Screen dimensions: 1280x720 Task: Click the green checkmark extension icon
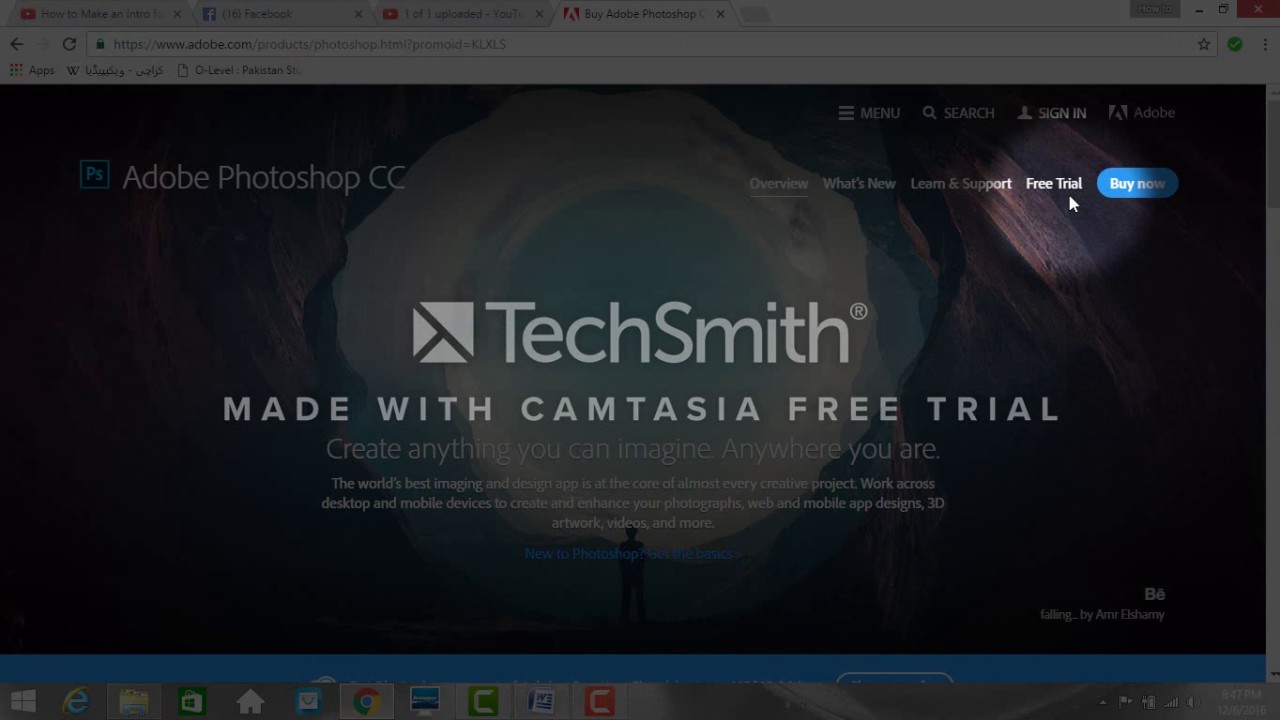pos(1235,44)
